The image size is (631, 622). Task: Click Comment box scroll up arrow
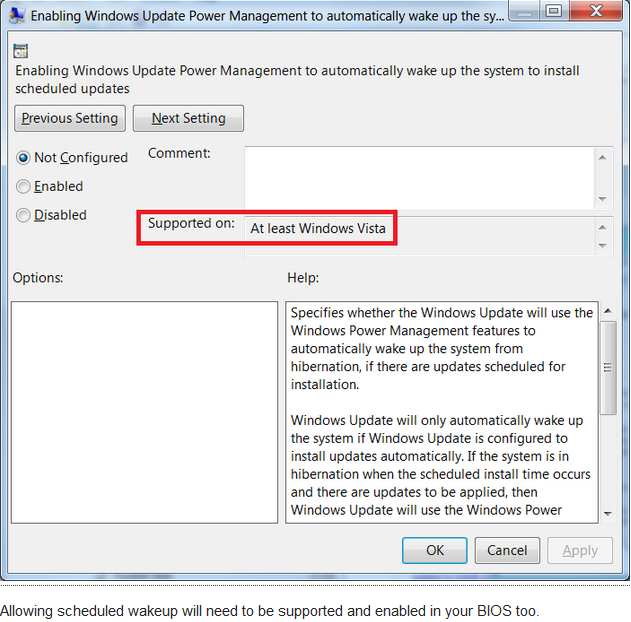pyautogui.click(x=602, y=157)
